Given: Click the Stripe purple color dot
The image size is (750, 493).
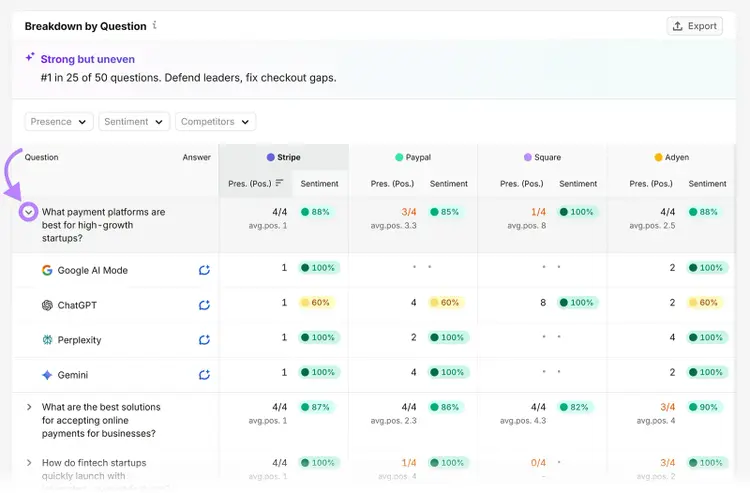Looking at the screenshot, I should 270,157.
